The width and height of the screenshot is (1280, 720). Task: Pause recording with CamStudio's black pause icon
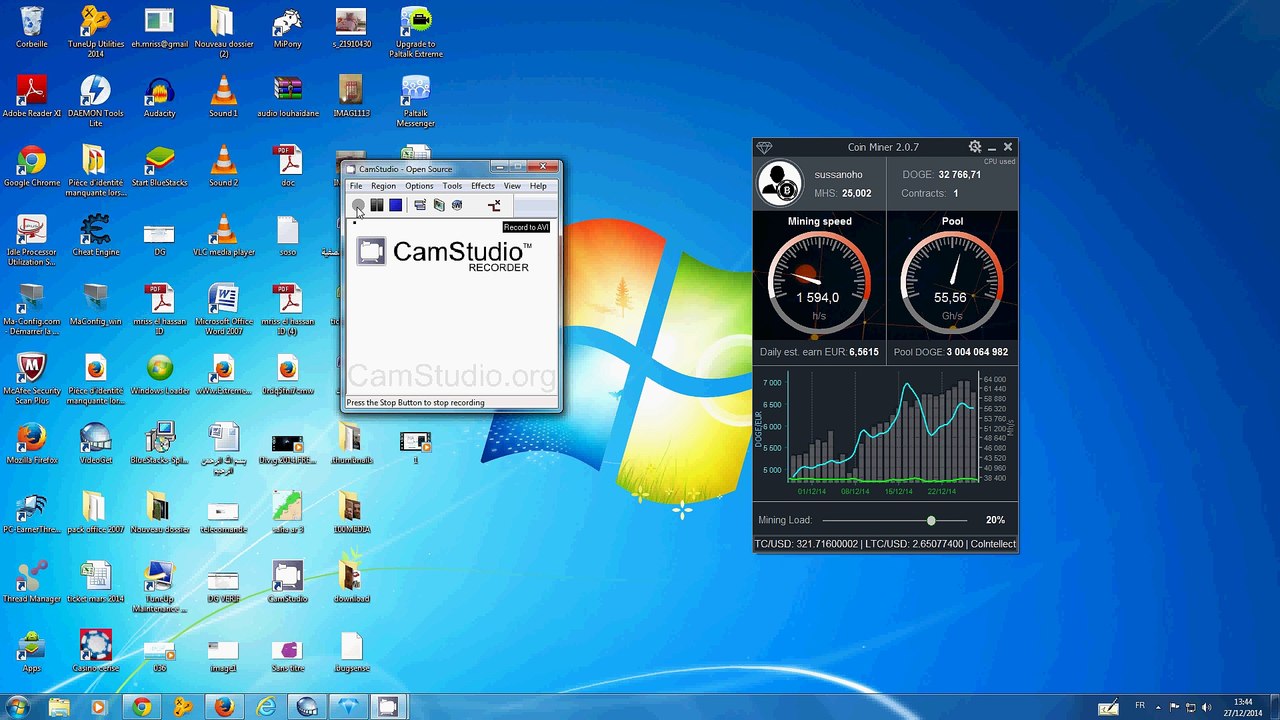click(x=376, y=205)
